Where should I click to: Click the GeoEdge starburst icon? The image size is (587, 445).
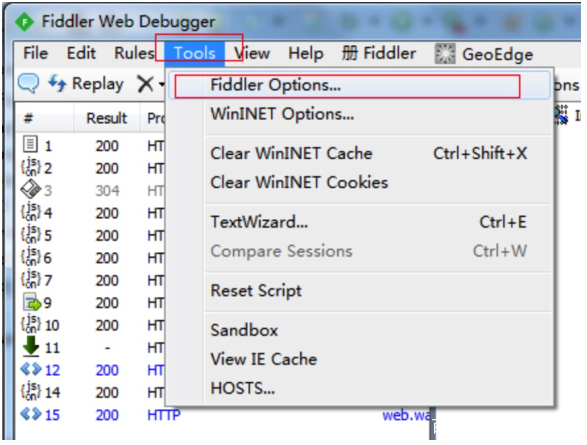tap(445, 54)
